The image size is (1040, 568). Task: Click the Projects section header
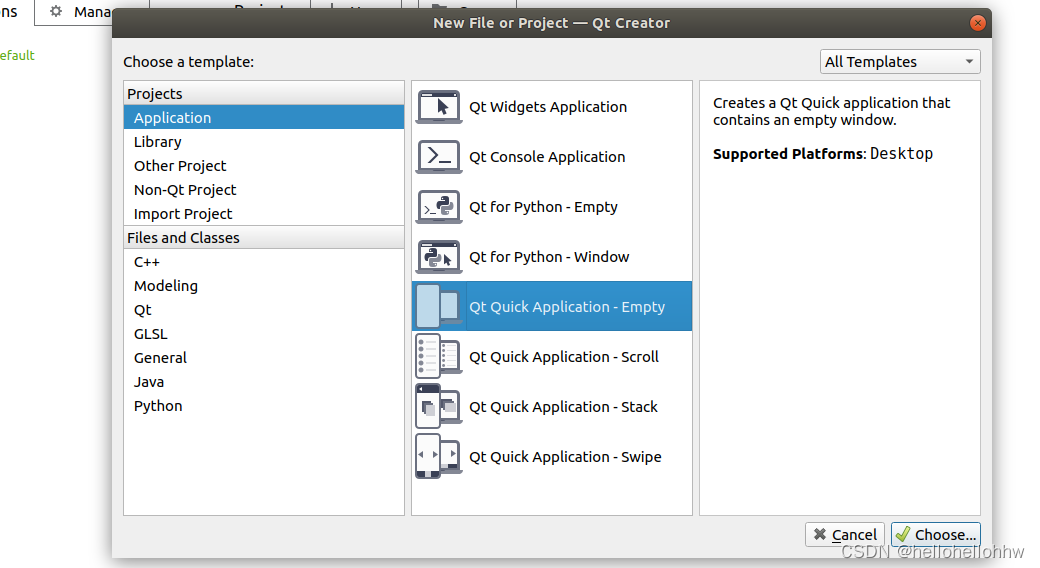coord(264,94)
